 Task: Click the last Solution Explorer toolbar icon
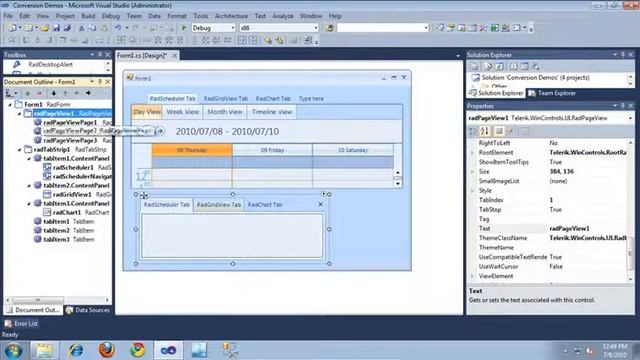click(535, 66)
